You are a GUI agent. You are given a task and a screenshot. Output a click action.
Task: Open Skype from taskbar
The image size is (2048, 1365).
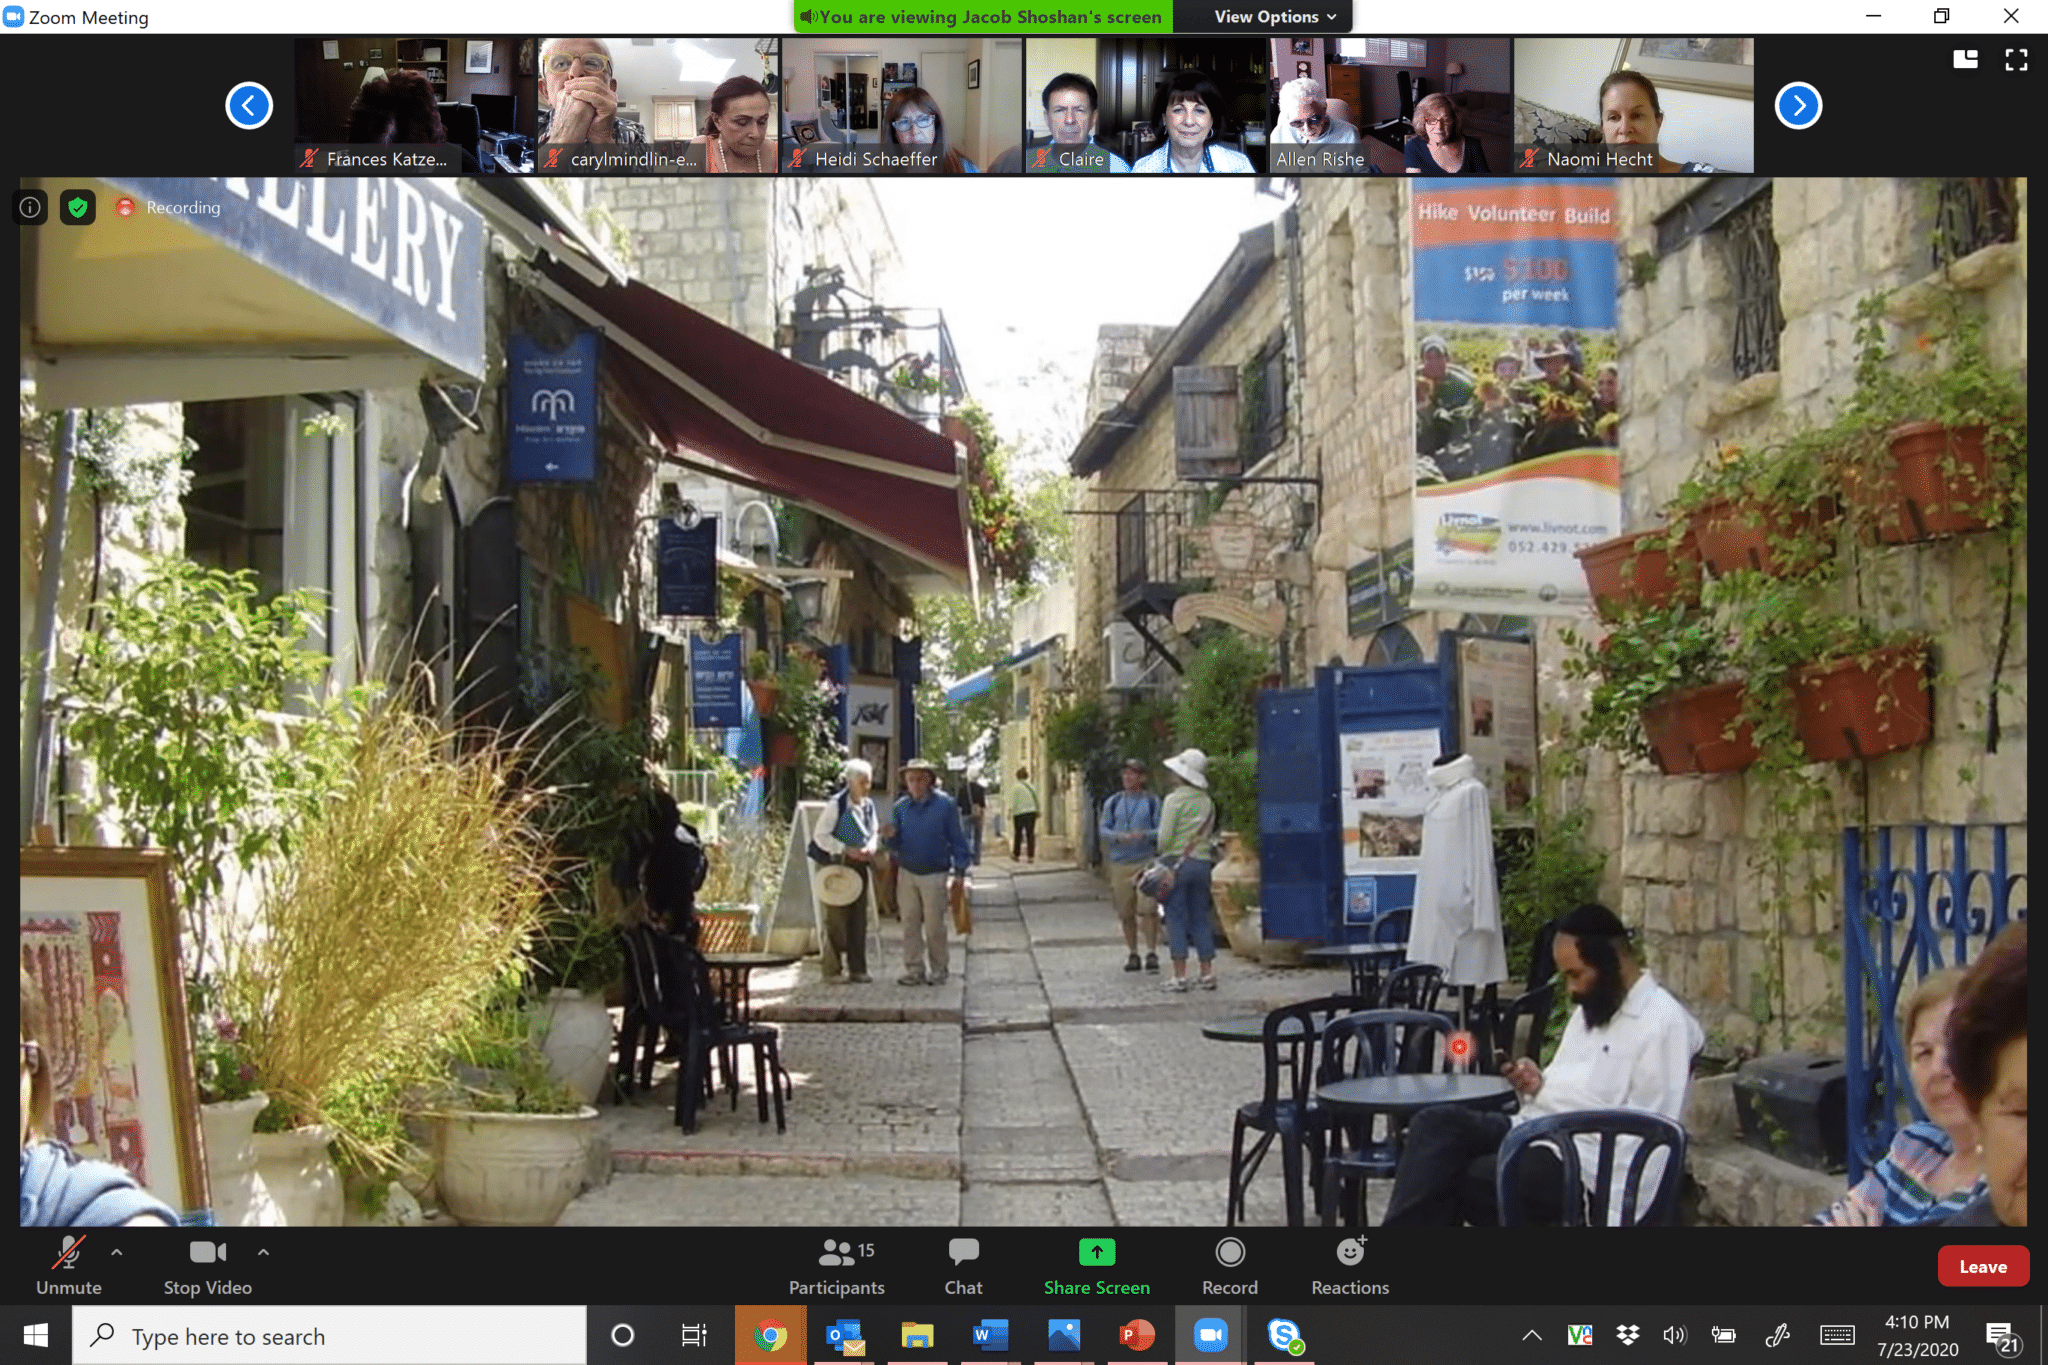(x=1283, y=1335)
